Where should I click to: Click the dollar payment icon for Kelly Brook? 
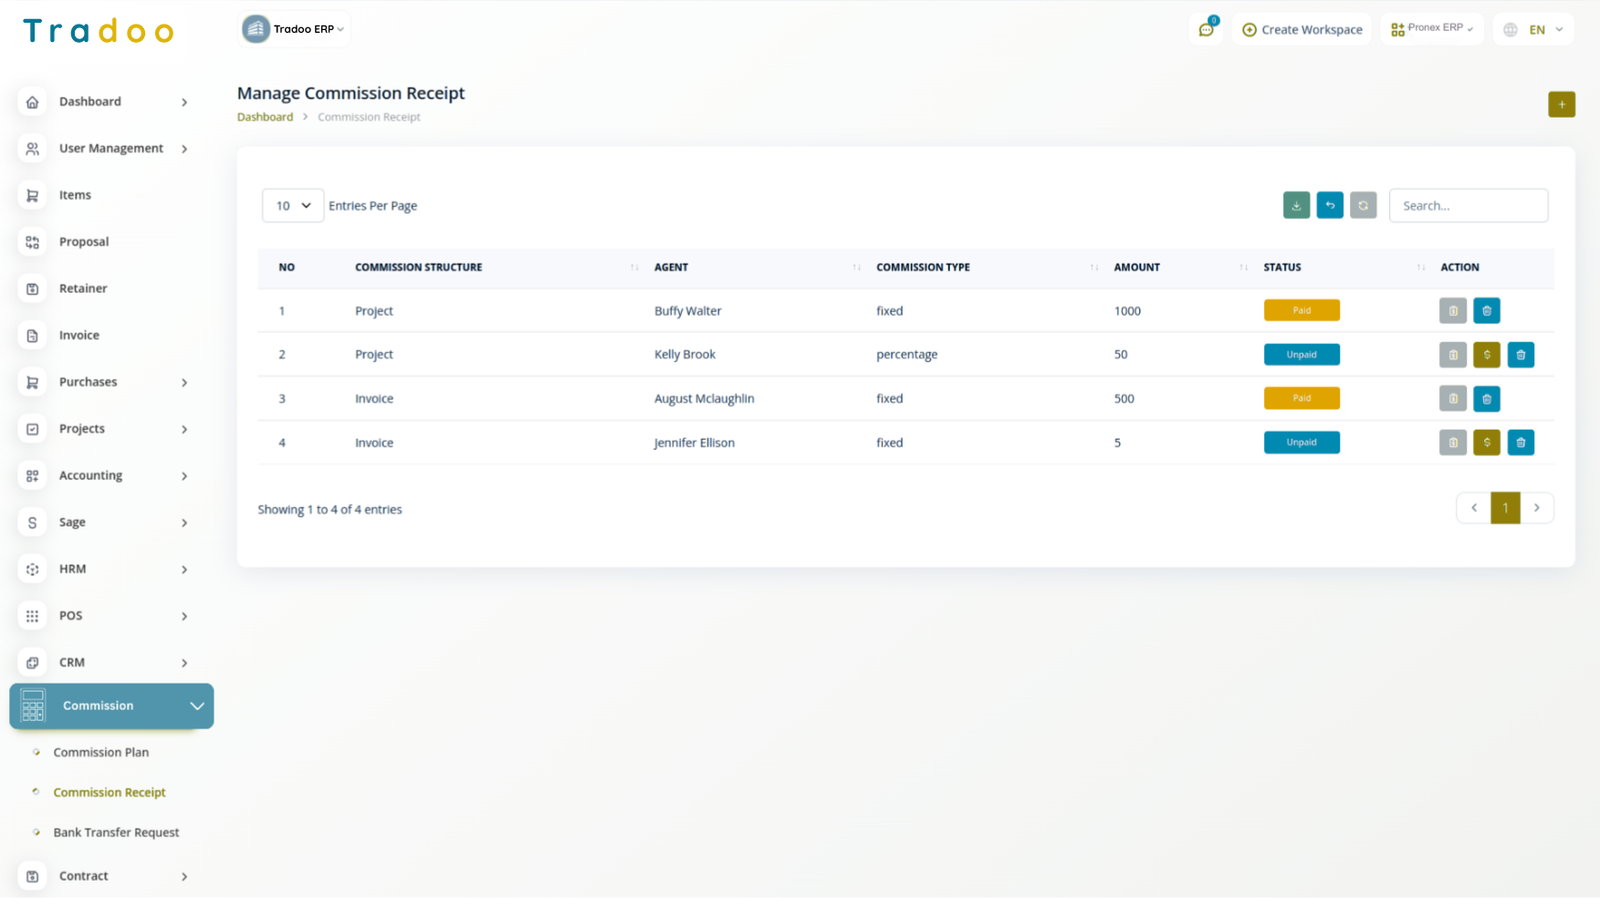pyautogui.click(x=1487, y=355)
